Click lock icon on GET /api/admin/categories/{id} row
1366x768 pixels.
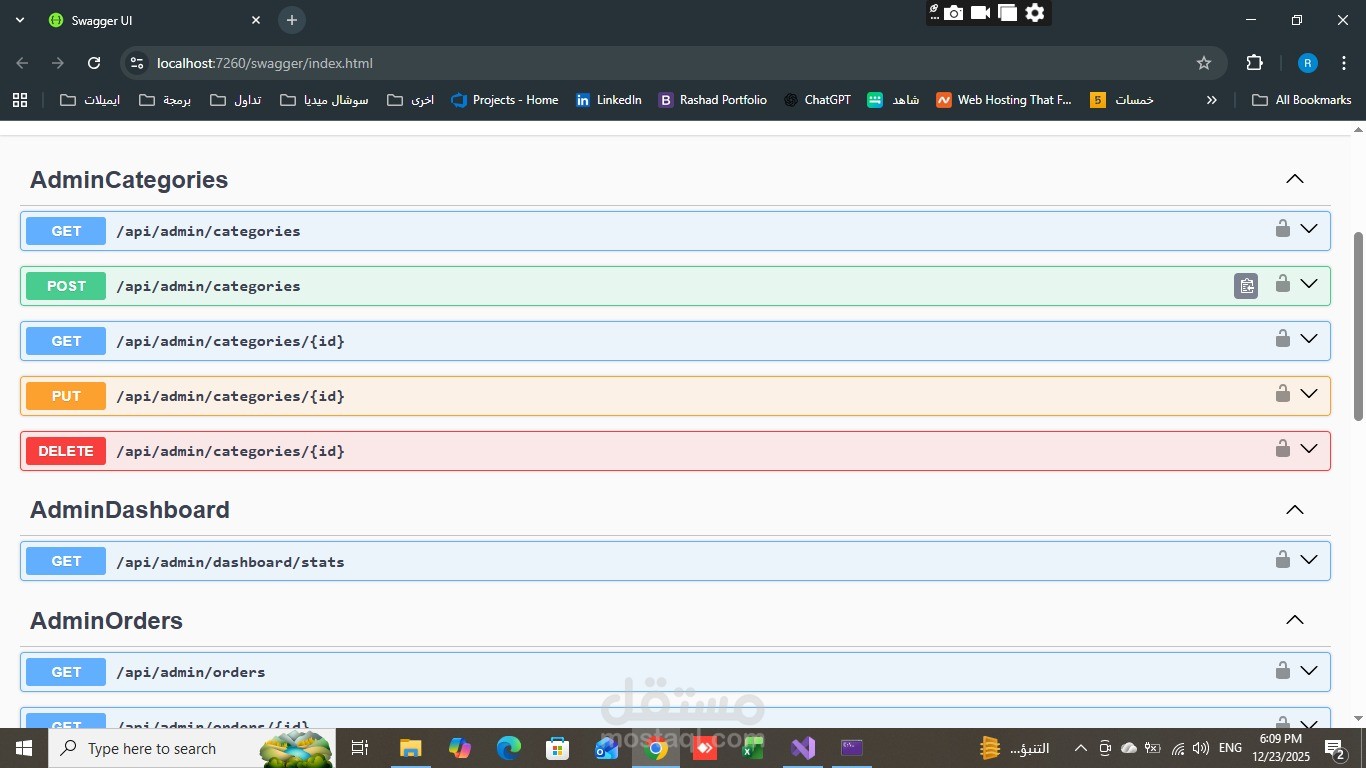(x=1282, y=339)
